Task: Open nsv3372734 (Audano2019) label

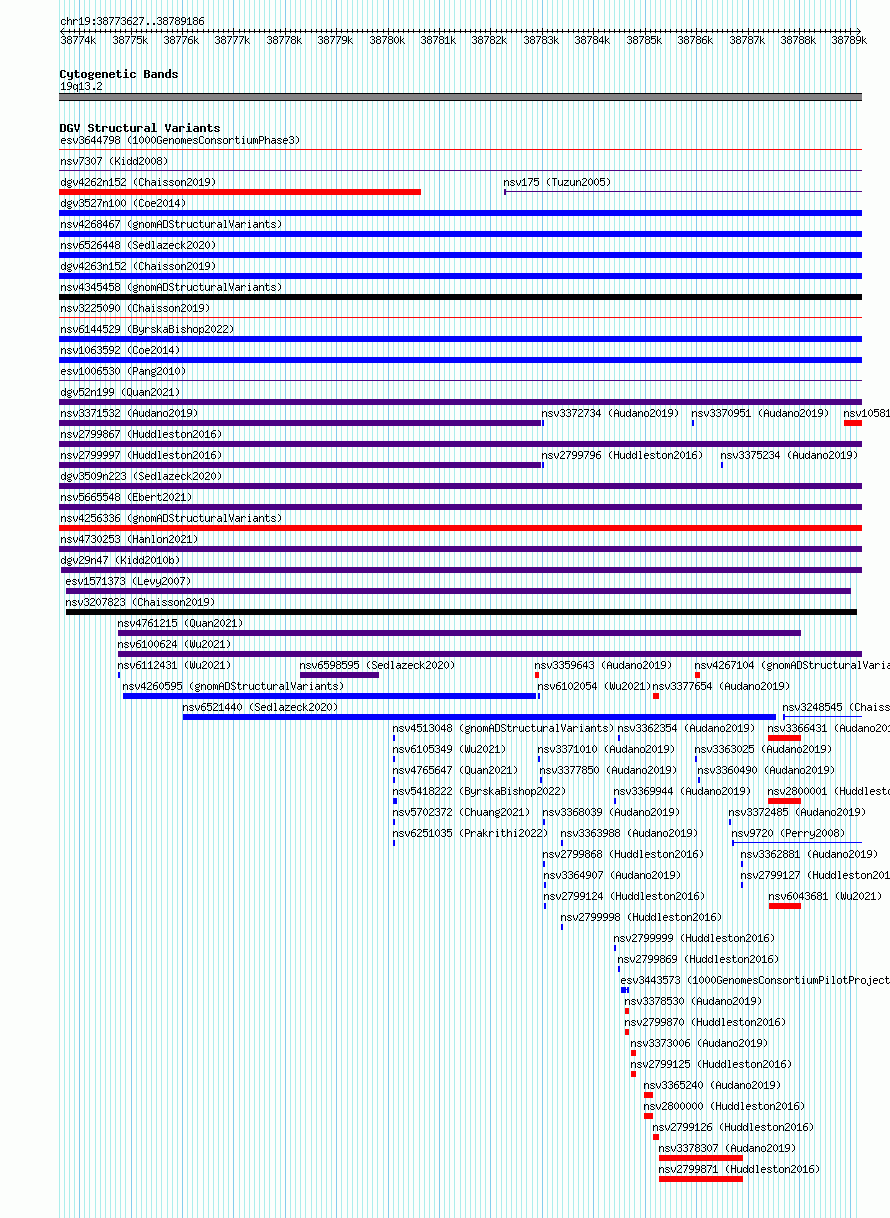Action: coord(610,413)
